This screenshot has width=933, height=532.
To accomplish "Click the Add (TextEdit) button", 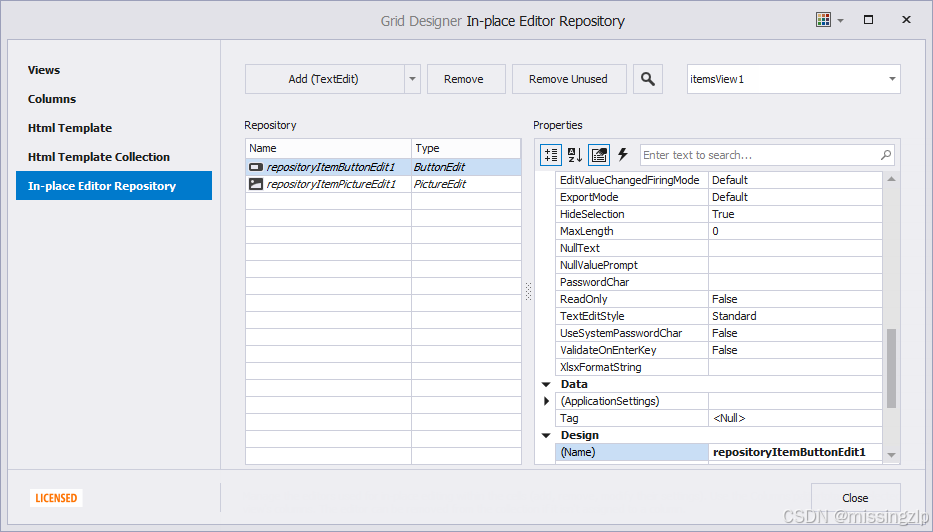I will tap(325, 79).
